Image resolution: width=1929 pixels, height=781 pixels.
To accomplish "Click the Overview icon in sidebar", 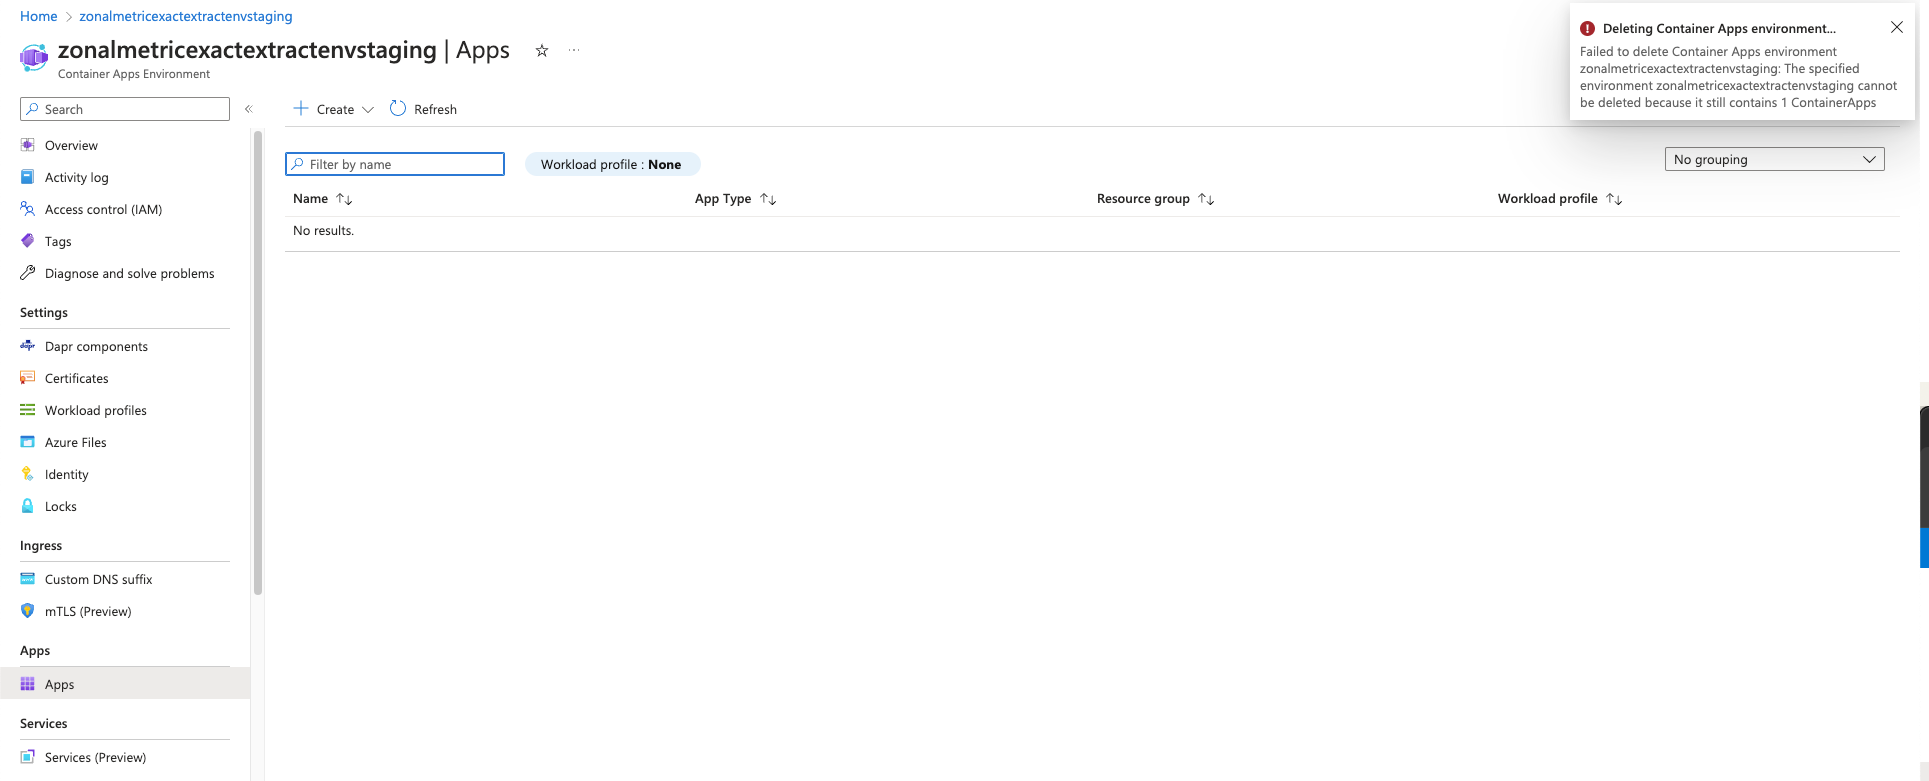I will 28,145.
